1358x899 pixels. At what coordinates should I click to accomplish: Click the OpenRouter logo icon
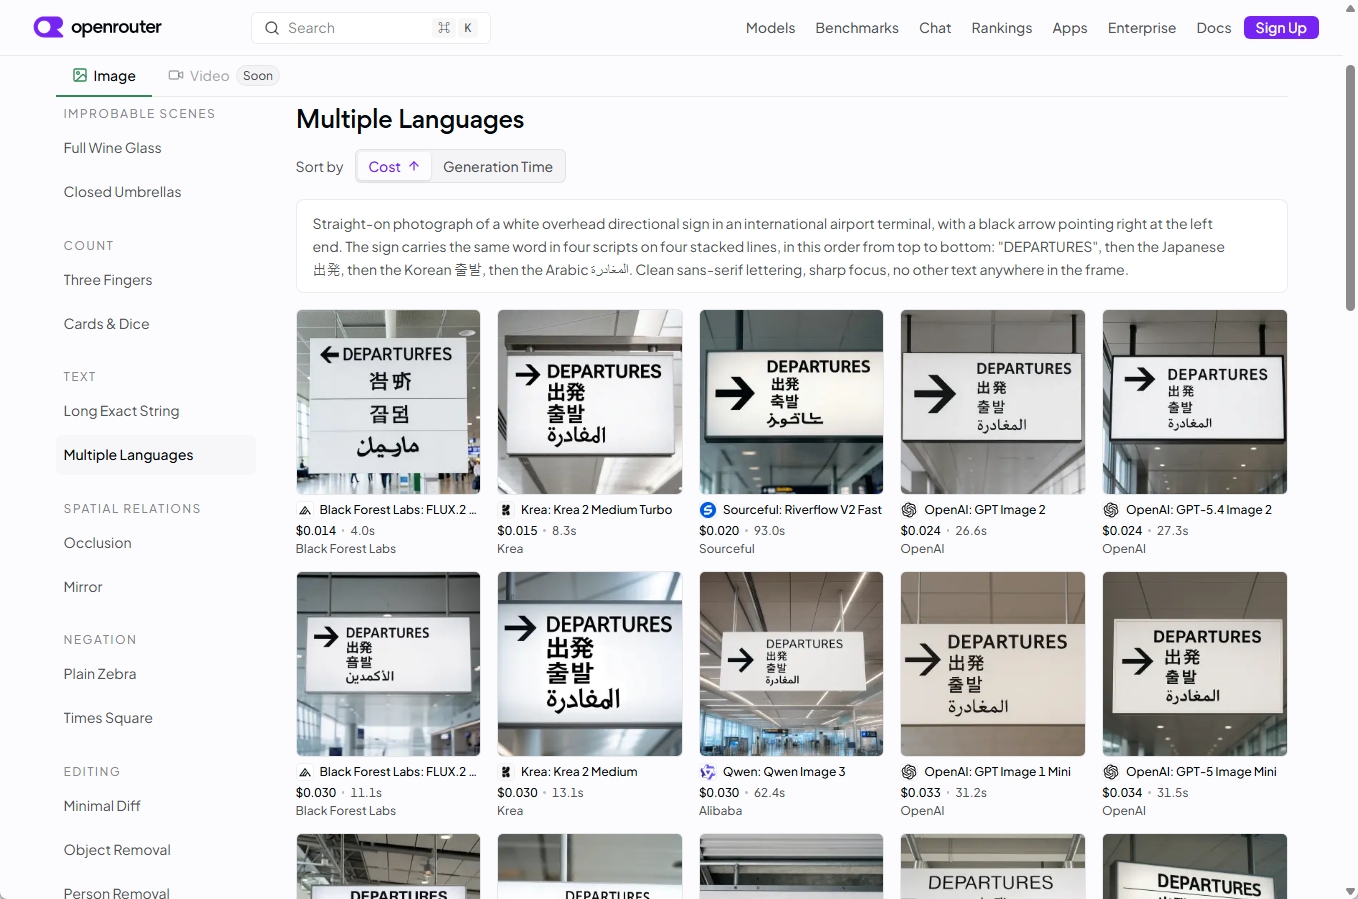coord(48,27)
